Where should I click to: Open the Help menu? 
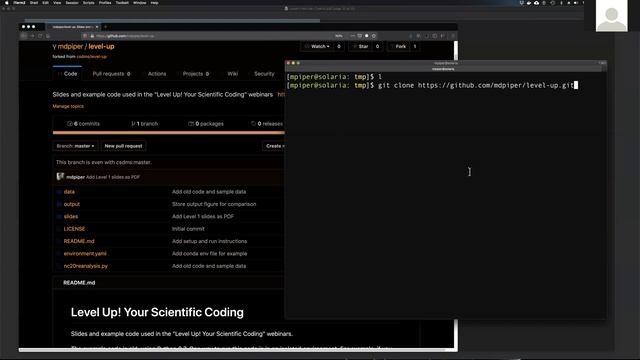point(154,2)
